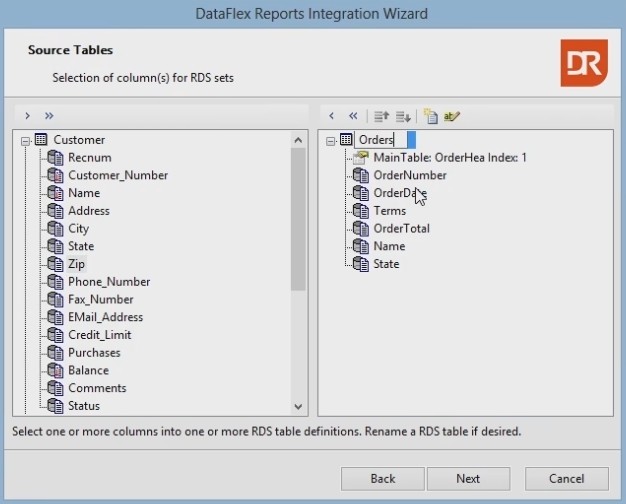Collapse the Customer table tree node
The height and width of the screenshot is (504, 626).
click(x=26, y=140)
